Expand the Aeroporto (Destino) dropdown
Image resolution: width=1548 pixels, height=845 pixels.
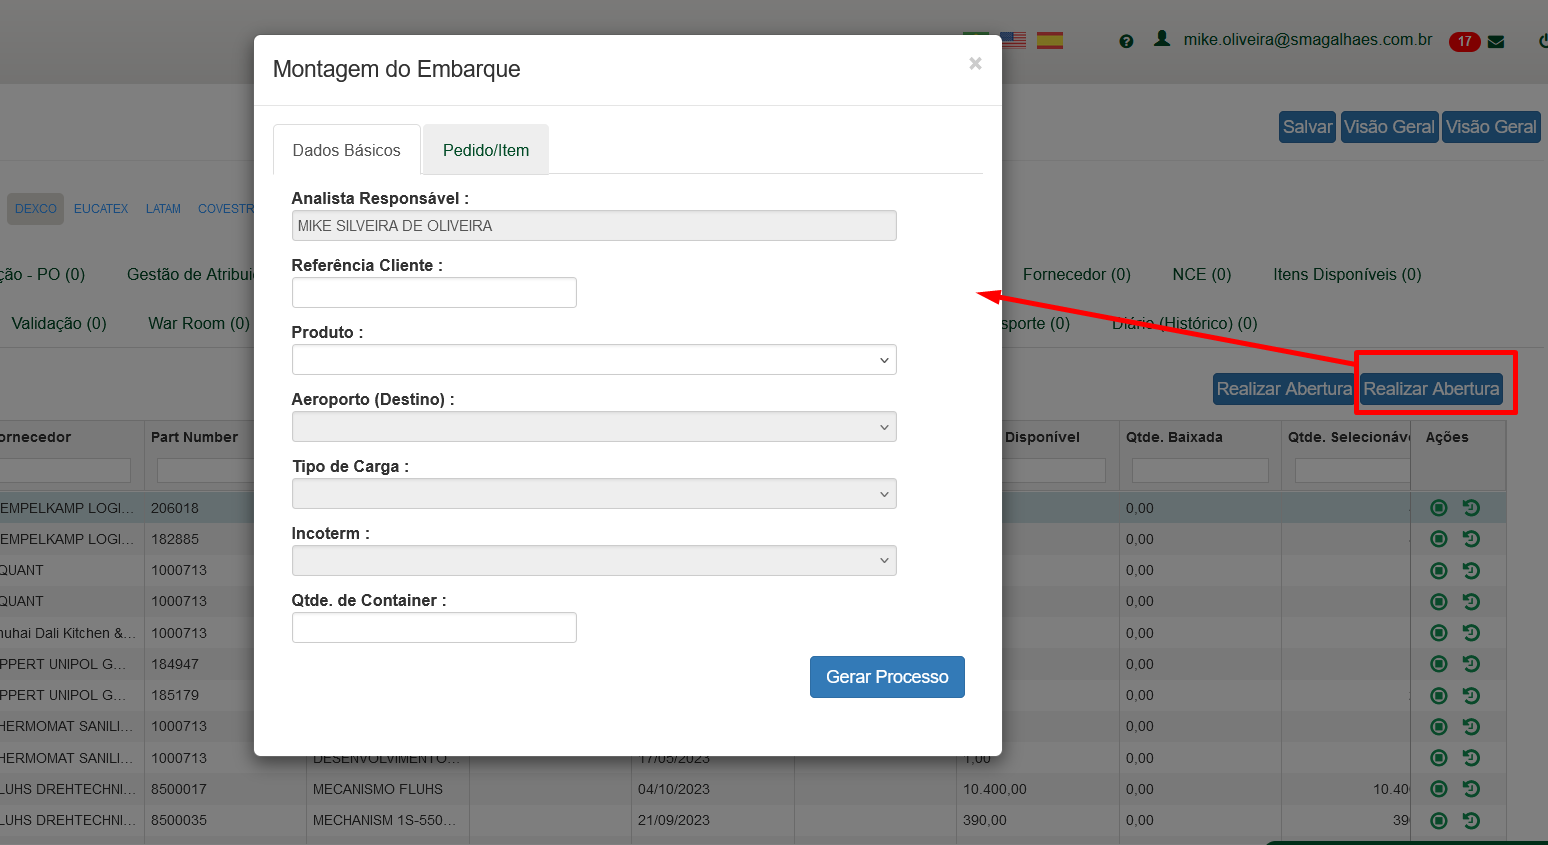pyautogui.click(x=594, y=427)
